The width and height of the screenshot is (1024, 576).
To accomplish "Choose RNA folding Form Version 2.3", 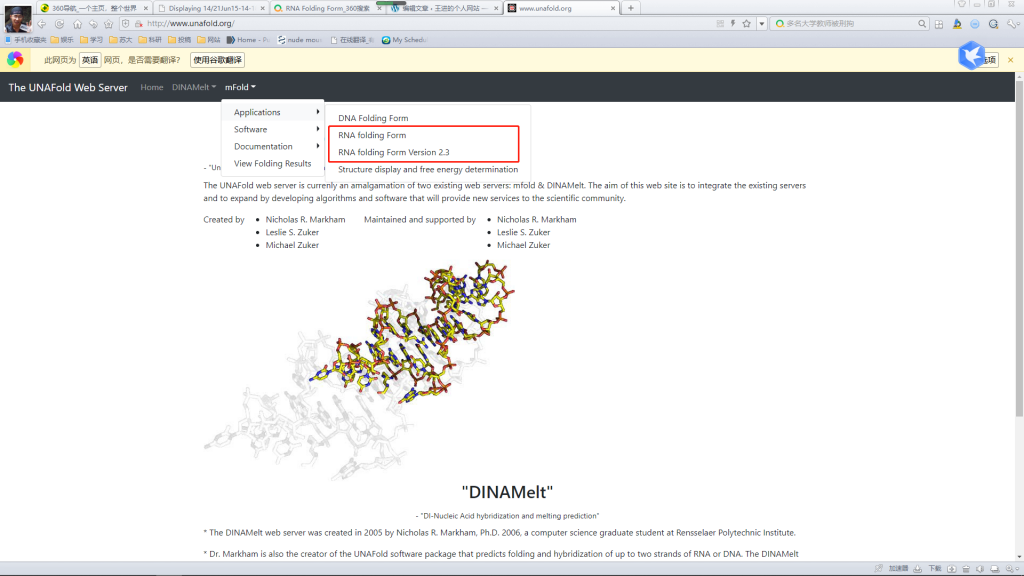I will tap(394, 152).
